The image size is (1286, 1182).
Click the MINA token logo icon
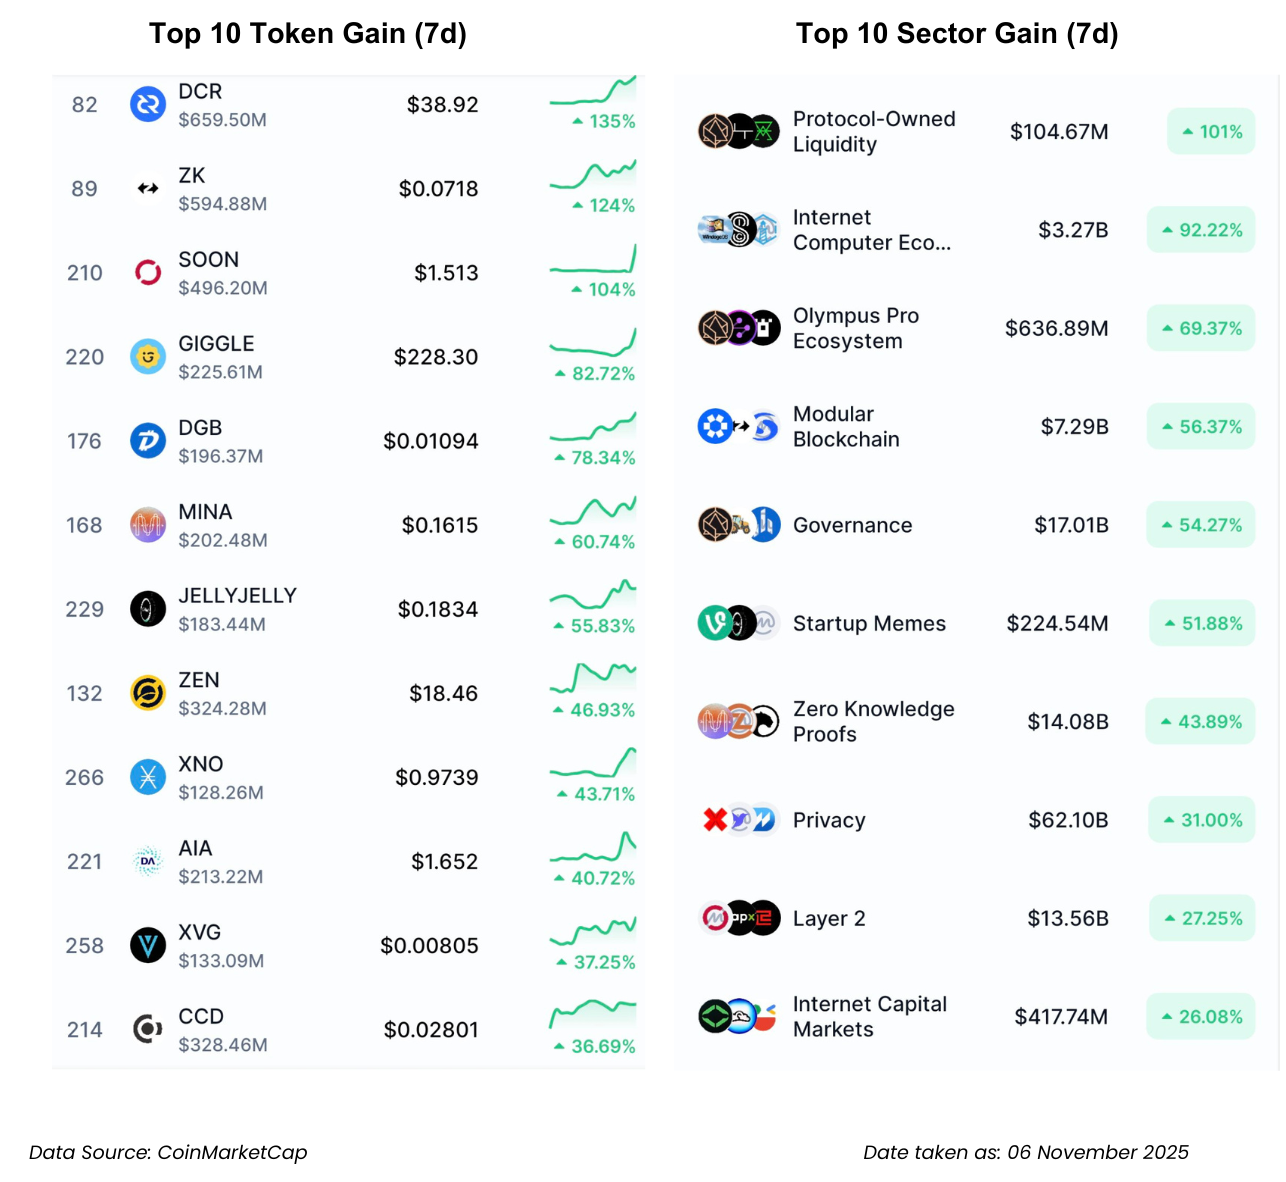pos(148,524)
